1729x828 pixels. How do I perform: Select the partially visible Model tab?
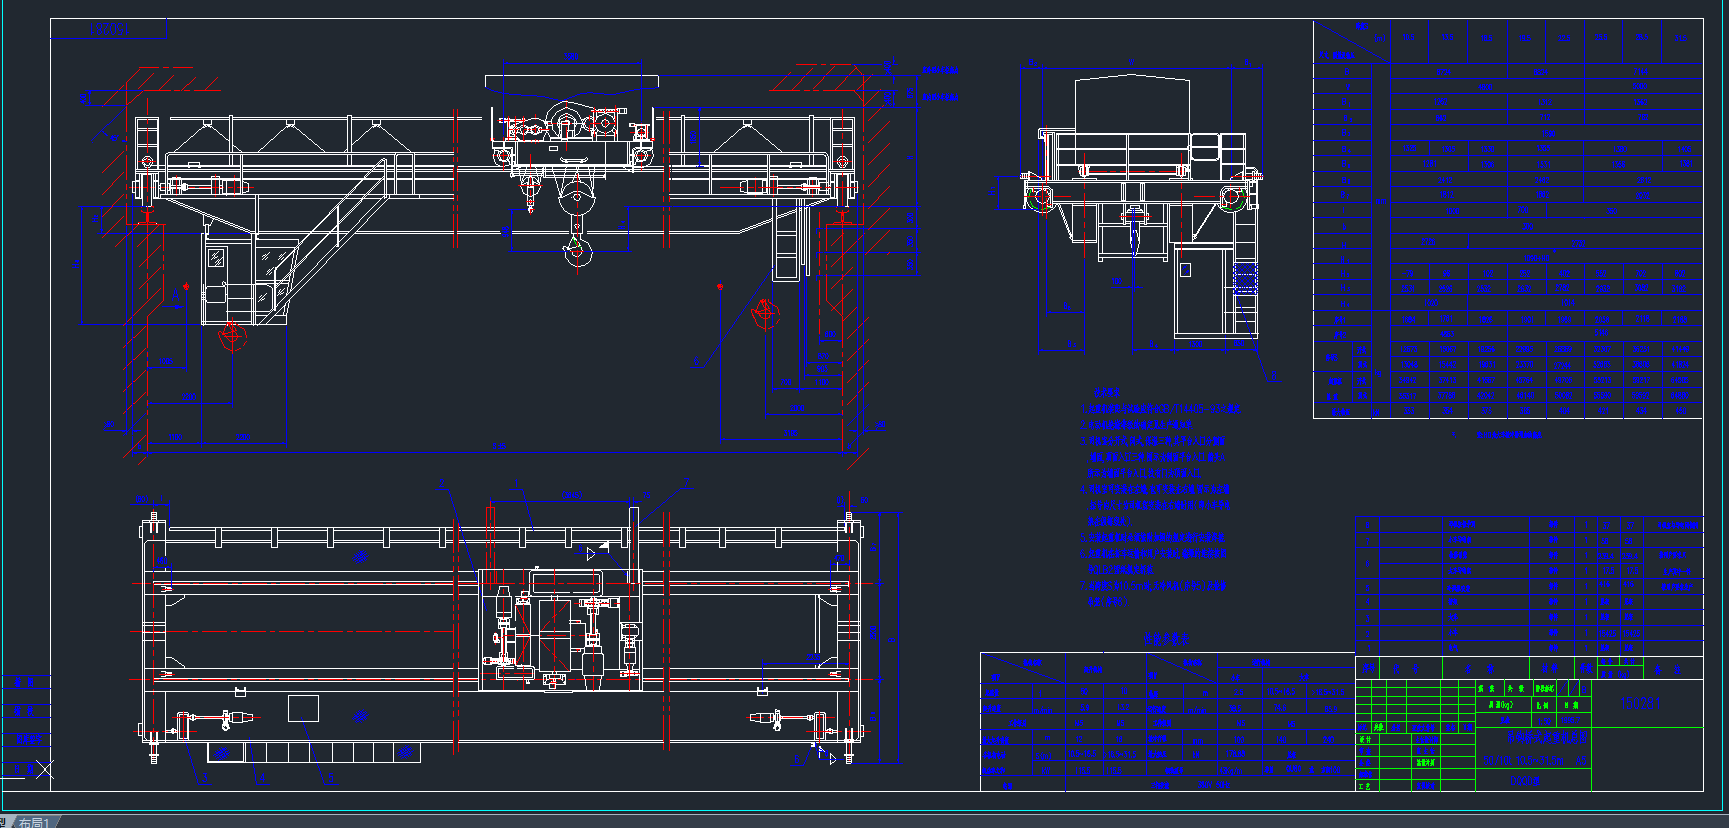pos(4,822)
